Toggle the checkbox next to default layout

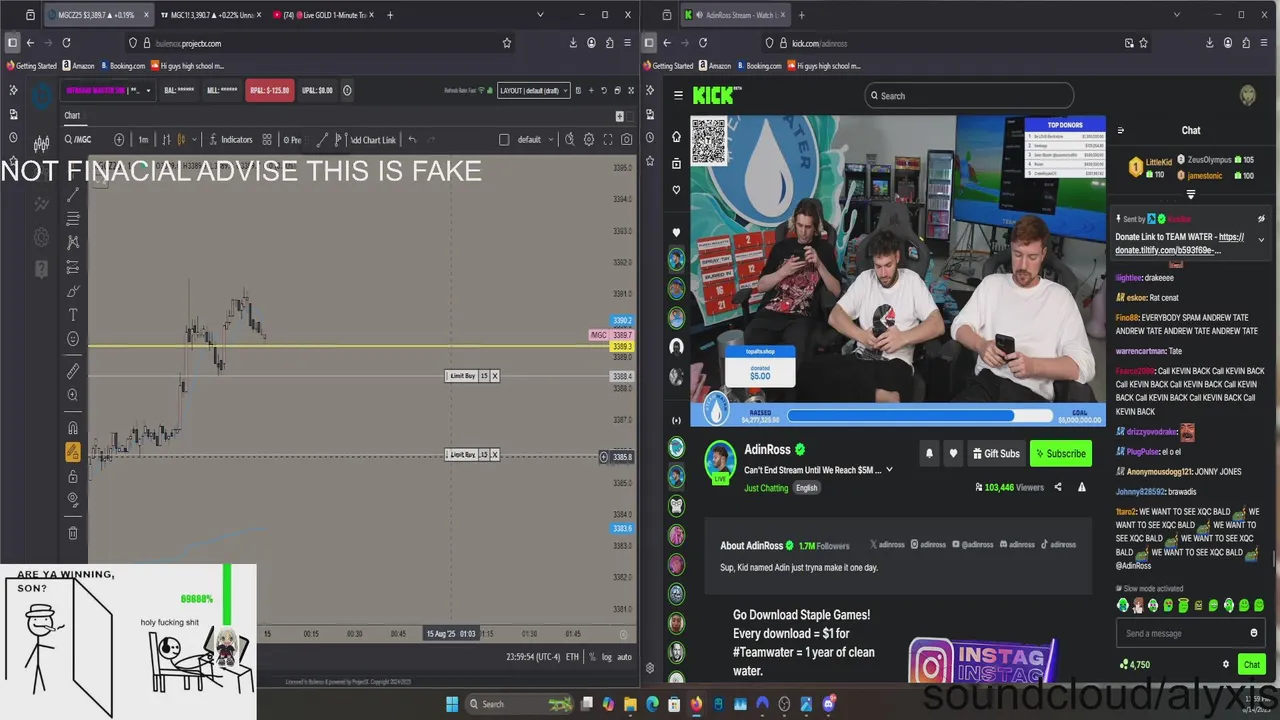pos(504,140)
